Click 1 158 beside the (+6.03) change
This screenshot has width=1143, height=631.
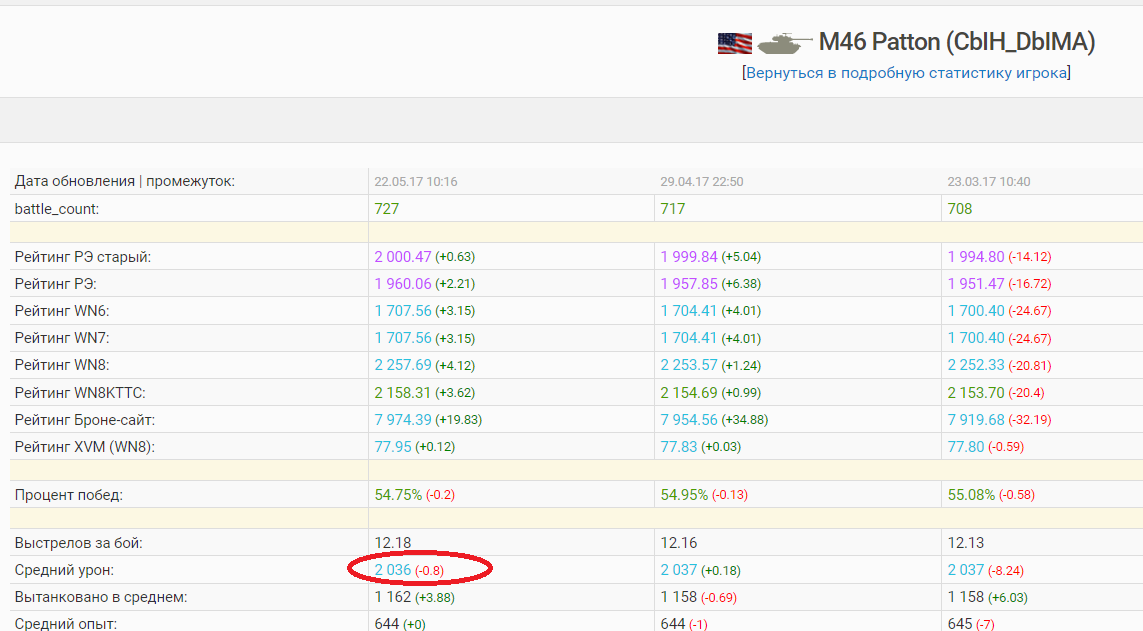(x=966, y=597)
